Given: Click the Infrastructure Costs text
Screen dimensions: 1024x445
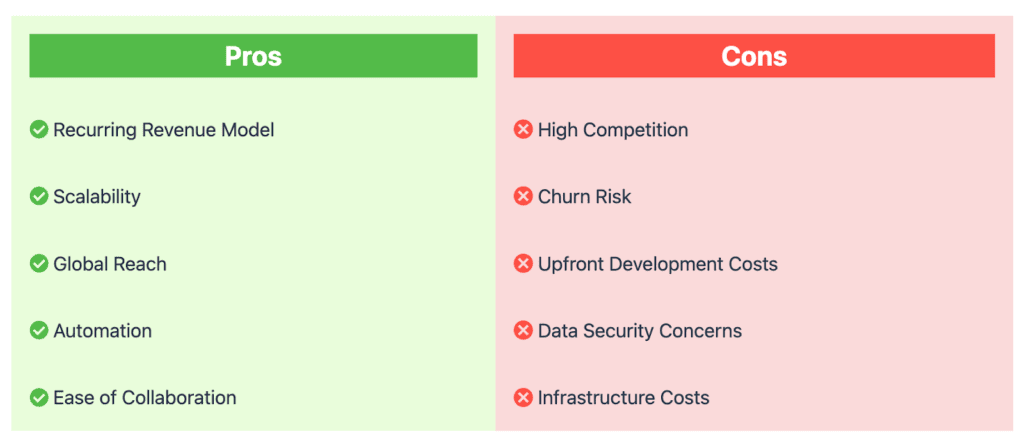Looking at the screenshot, I should pos(624,397).
